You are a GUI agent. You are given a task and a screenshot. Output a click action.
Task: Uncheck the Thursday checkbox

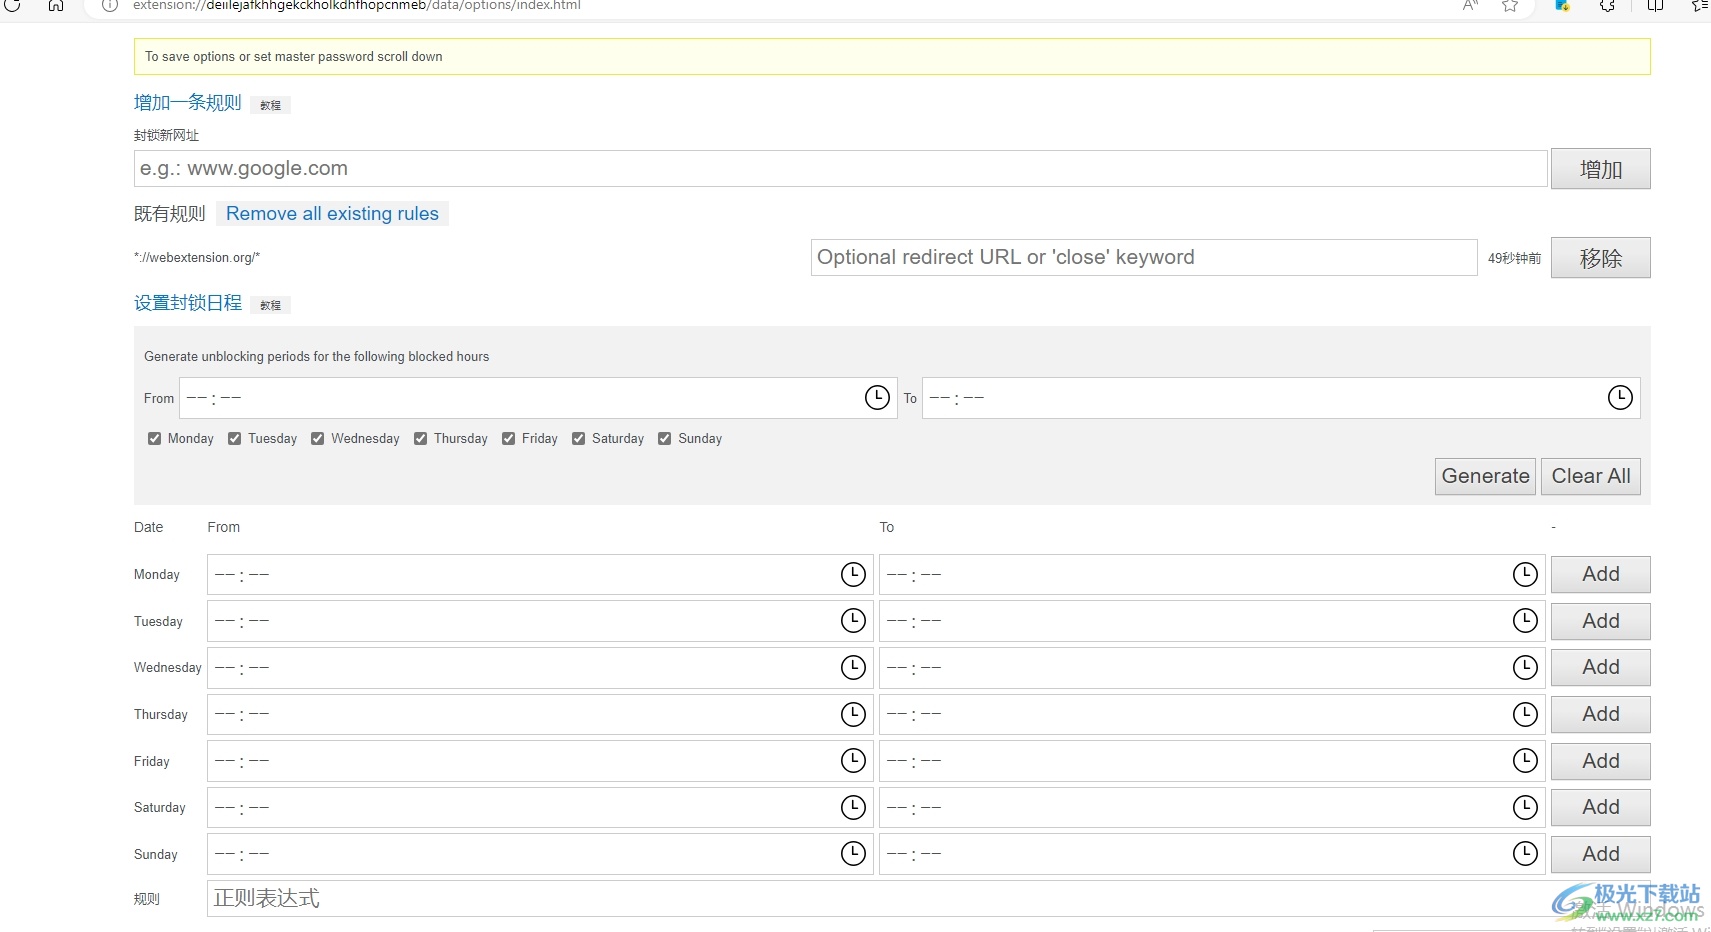[420, 438]
